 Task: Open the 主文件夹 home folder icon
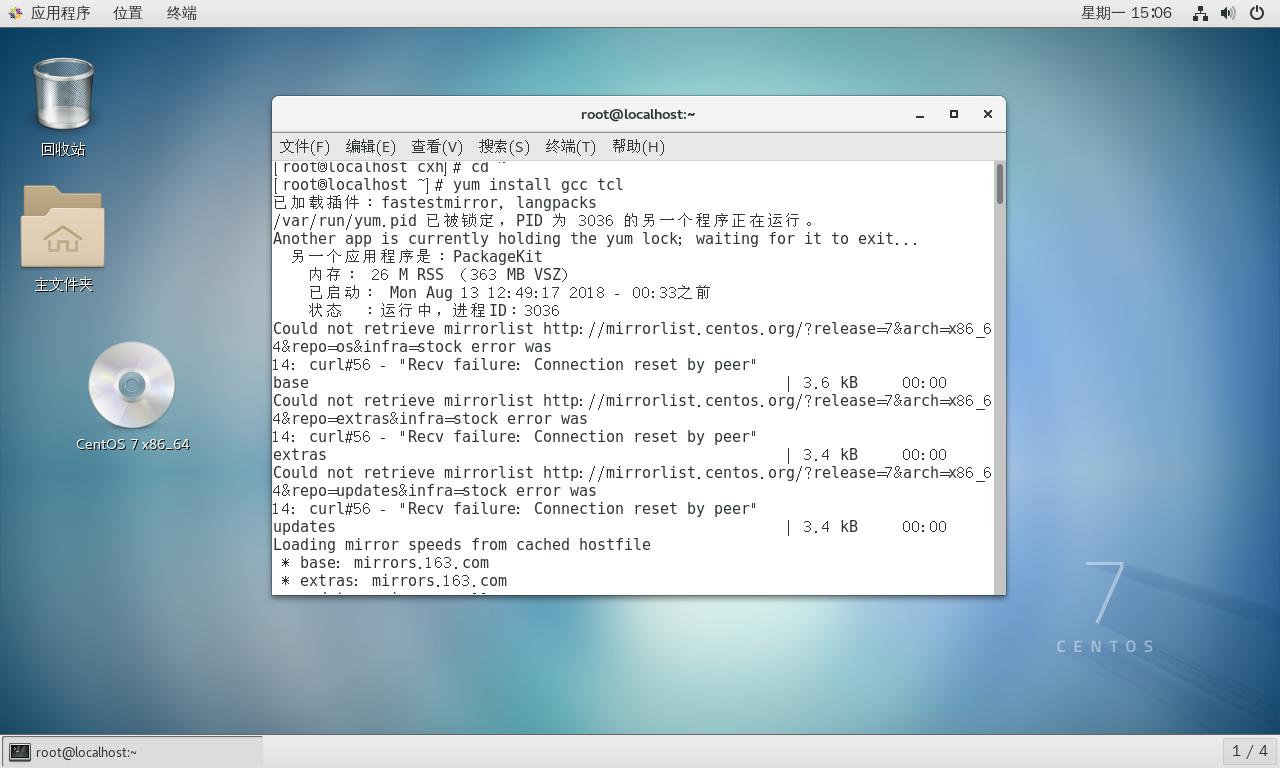[62, 227]
